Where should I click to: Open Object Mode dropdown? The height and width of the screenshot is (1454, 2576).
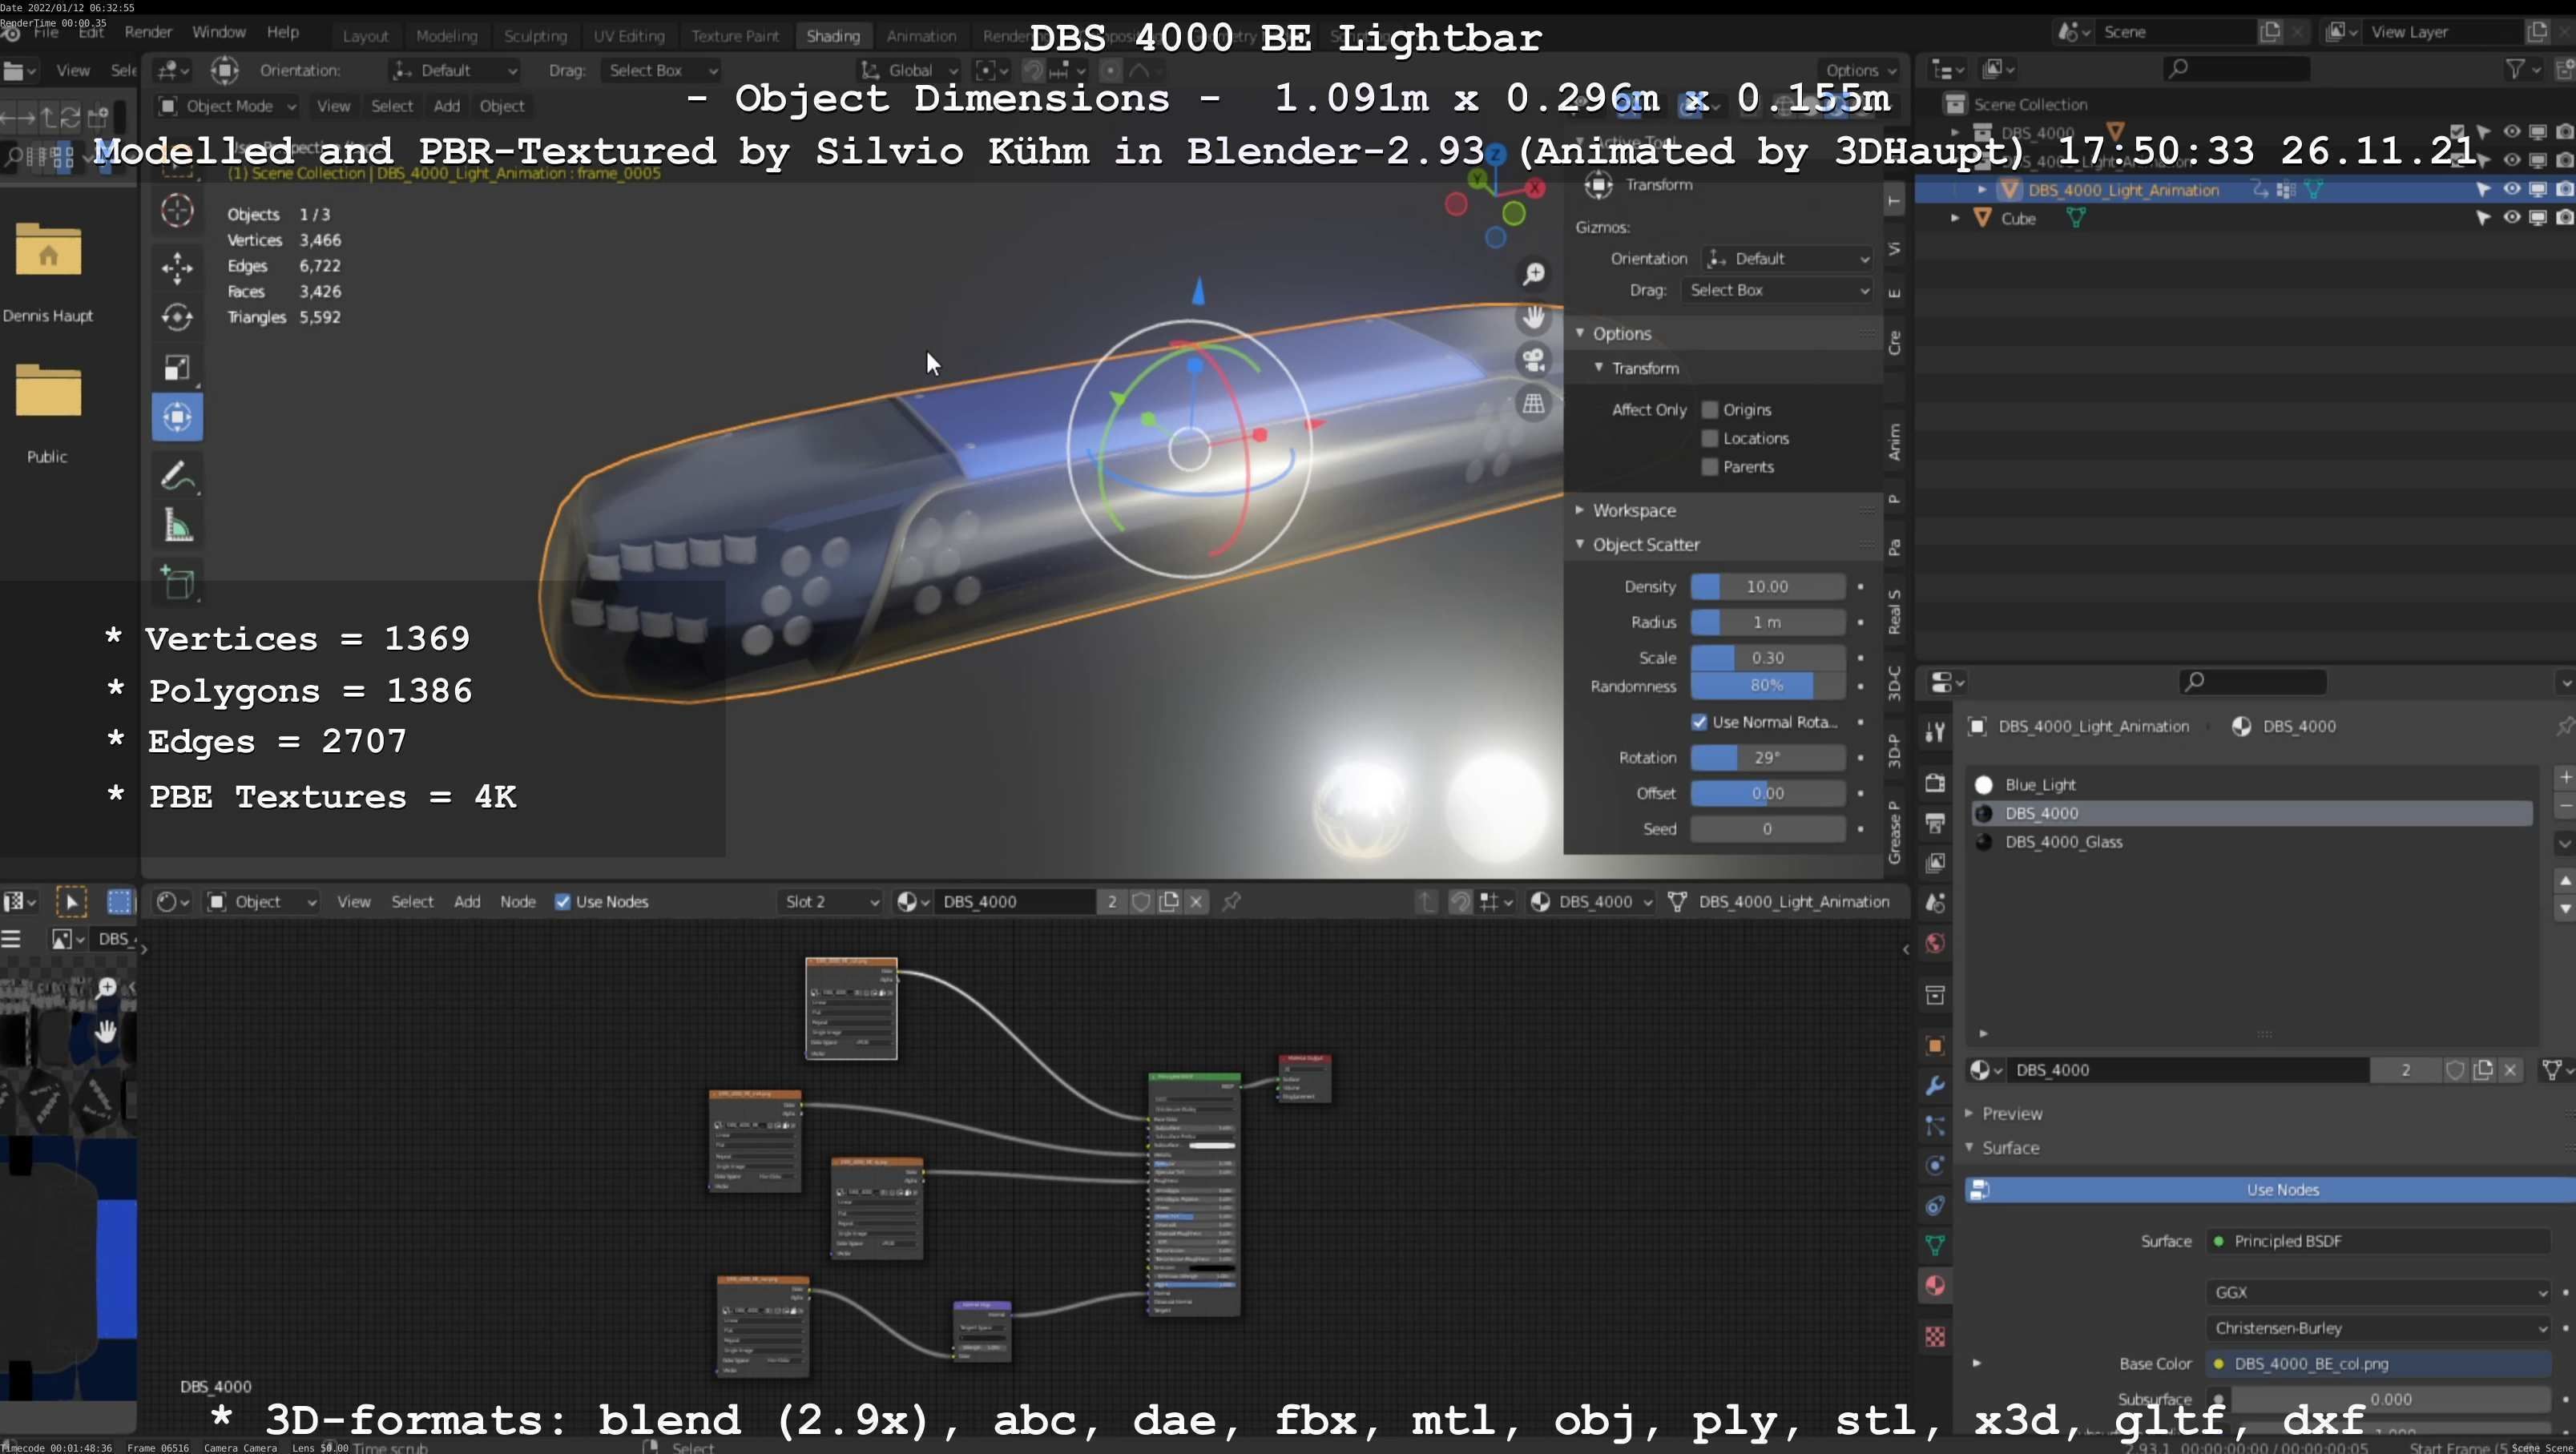tap(227, 106)
